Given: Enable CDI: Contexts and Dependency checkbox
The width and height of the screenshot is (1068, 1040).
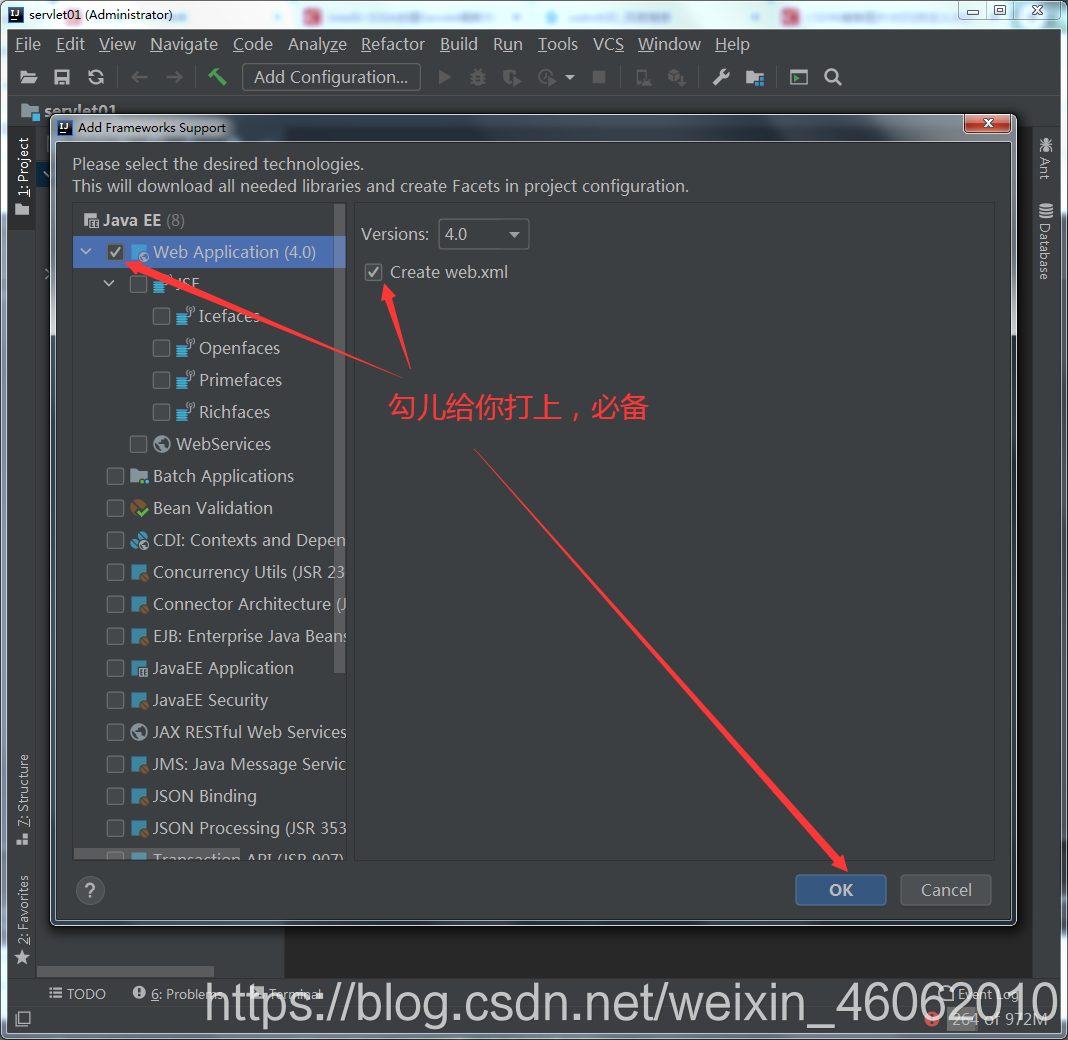Looking at the screenshot, I should pos(115,540).
